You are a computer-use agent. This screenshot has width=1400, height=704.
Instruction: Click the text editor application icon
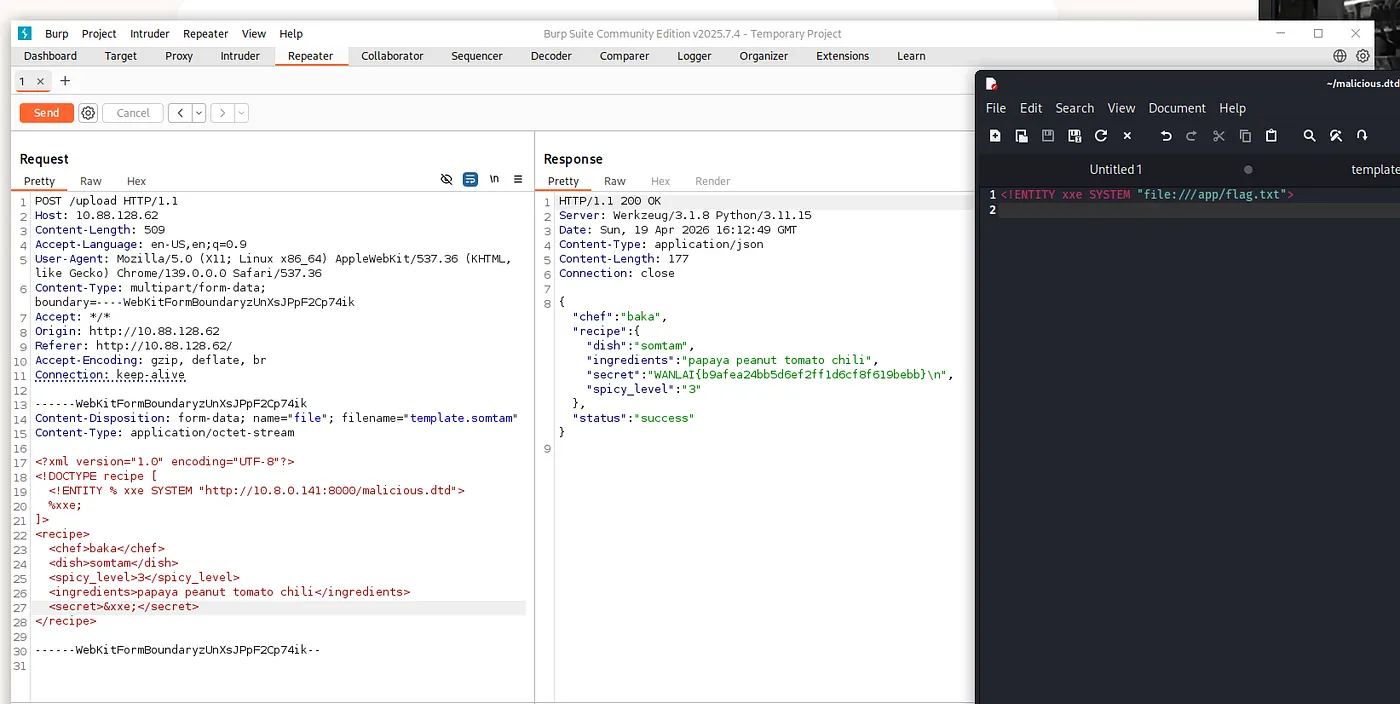tap(991, 84)
